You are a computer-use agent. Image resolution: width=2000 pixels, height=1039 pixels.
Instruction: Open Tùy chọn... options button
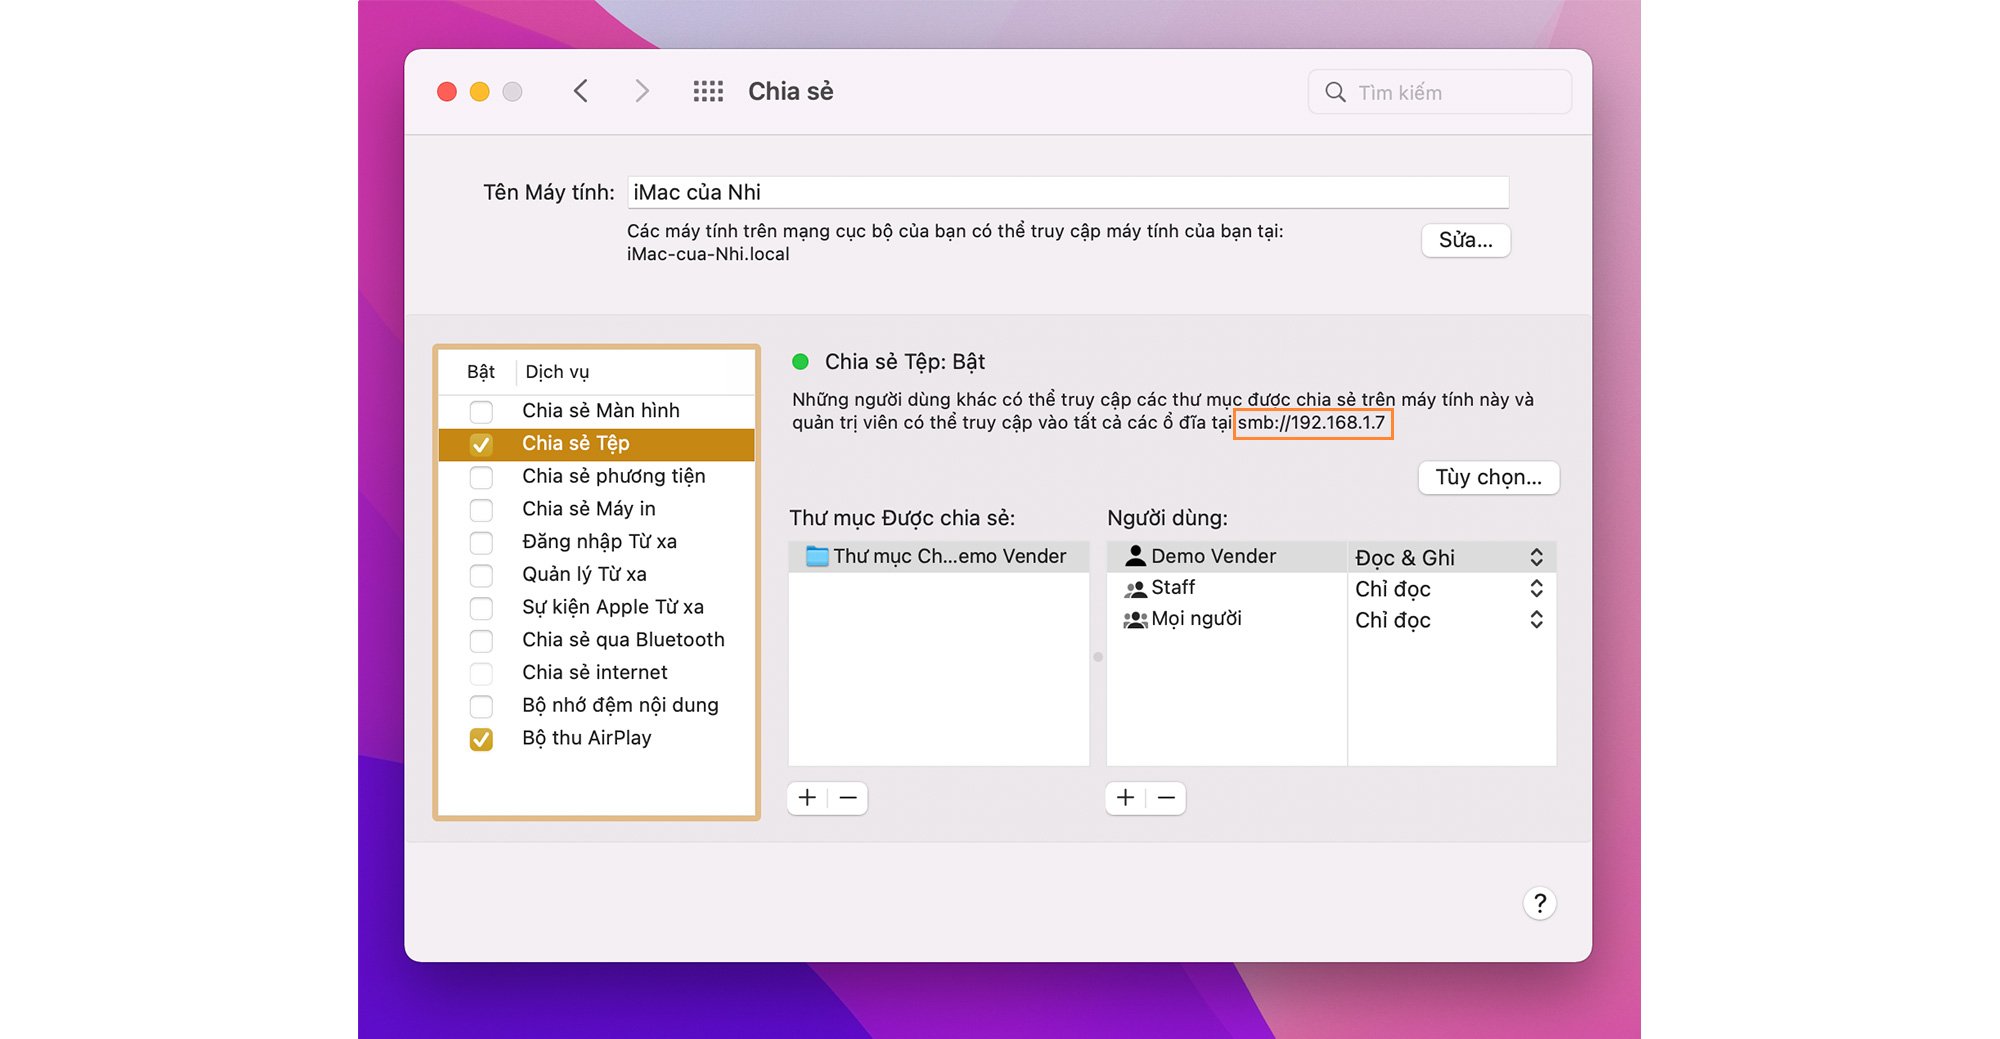[1488, 477]
